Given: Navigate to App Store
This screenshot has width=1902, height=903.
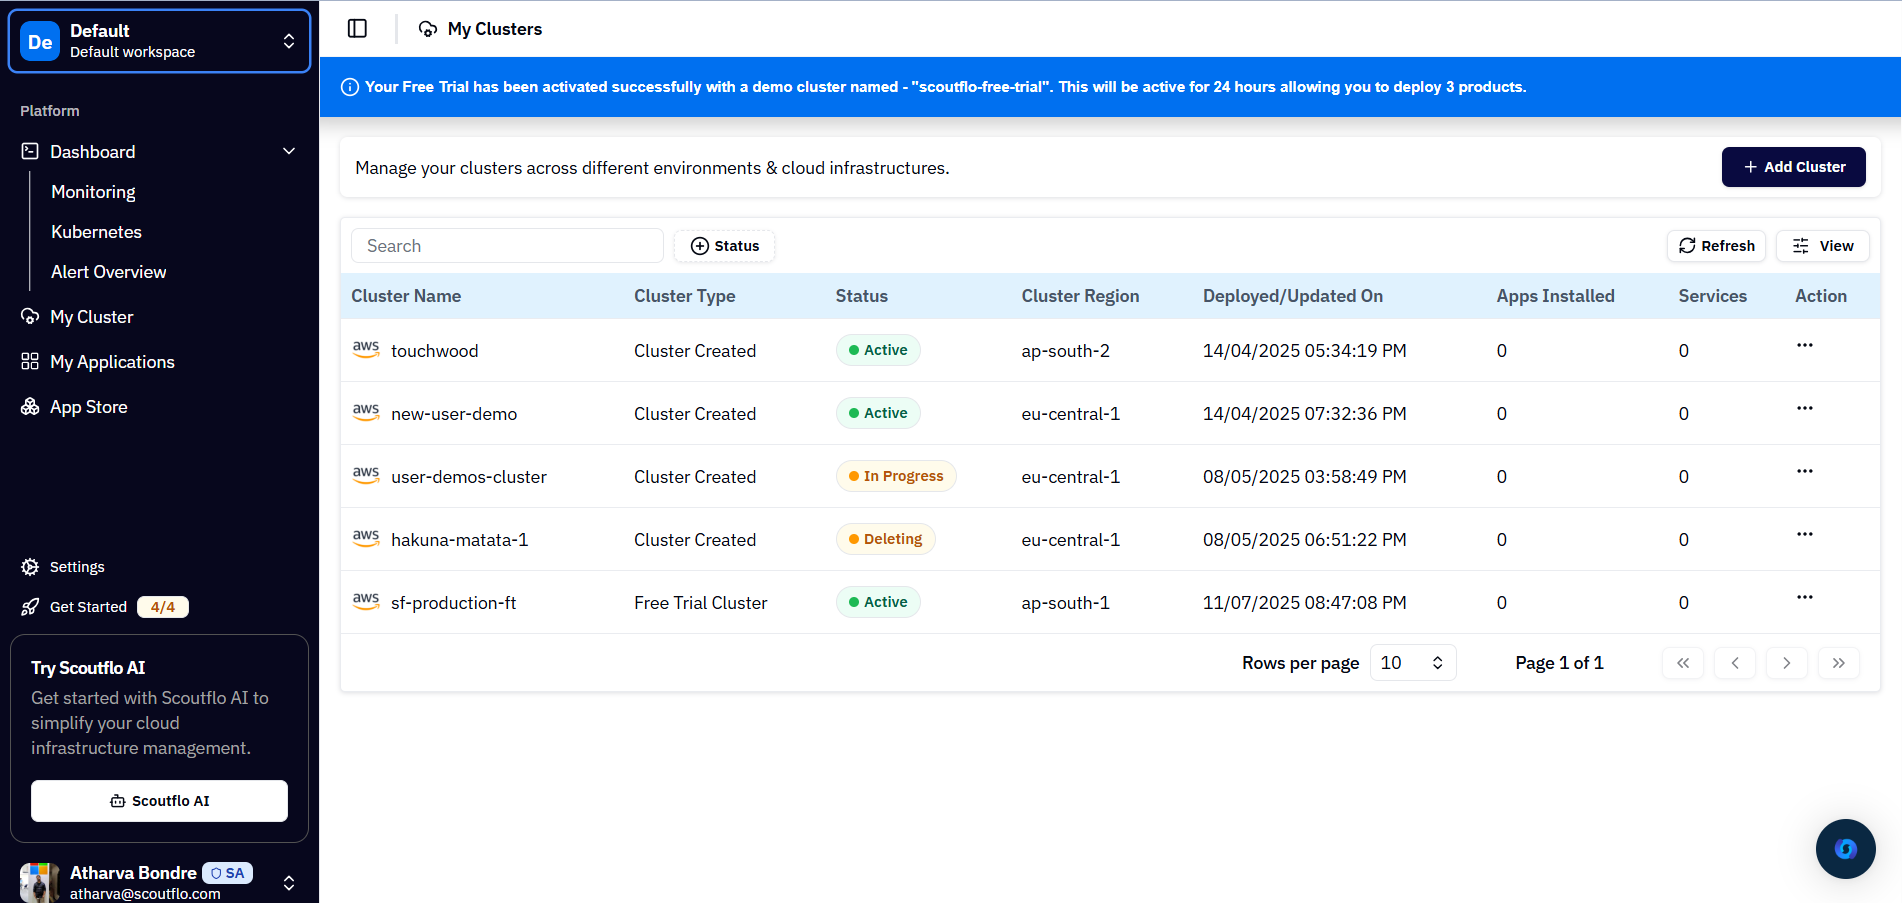Looking at the screenshot, I should coord(88,407).
